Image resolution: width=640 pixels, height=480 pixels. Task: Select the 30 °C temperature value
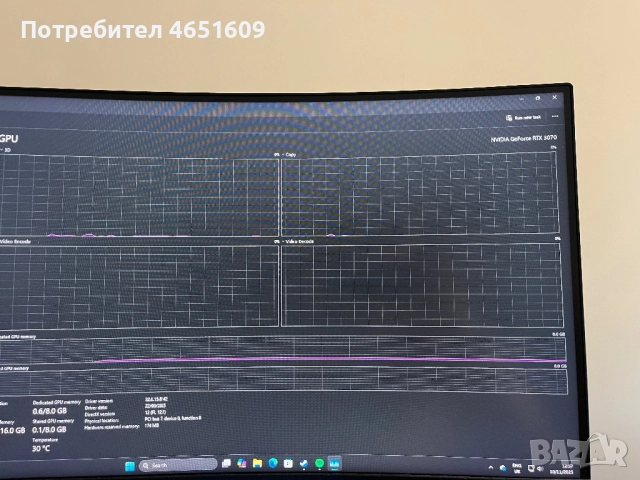pyautogui.click(x=41, y=448)
